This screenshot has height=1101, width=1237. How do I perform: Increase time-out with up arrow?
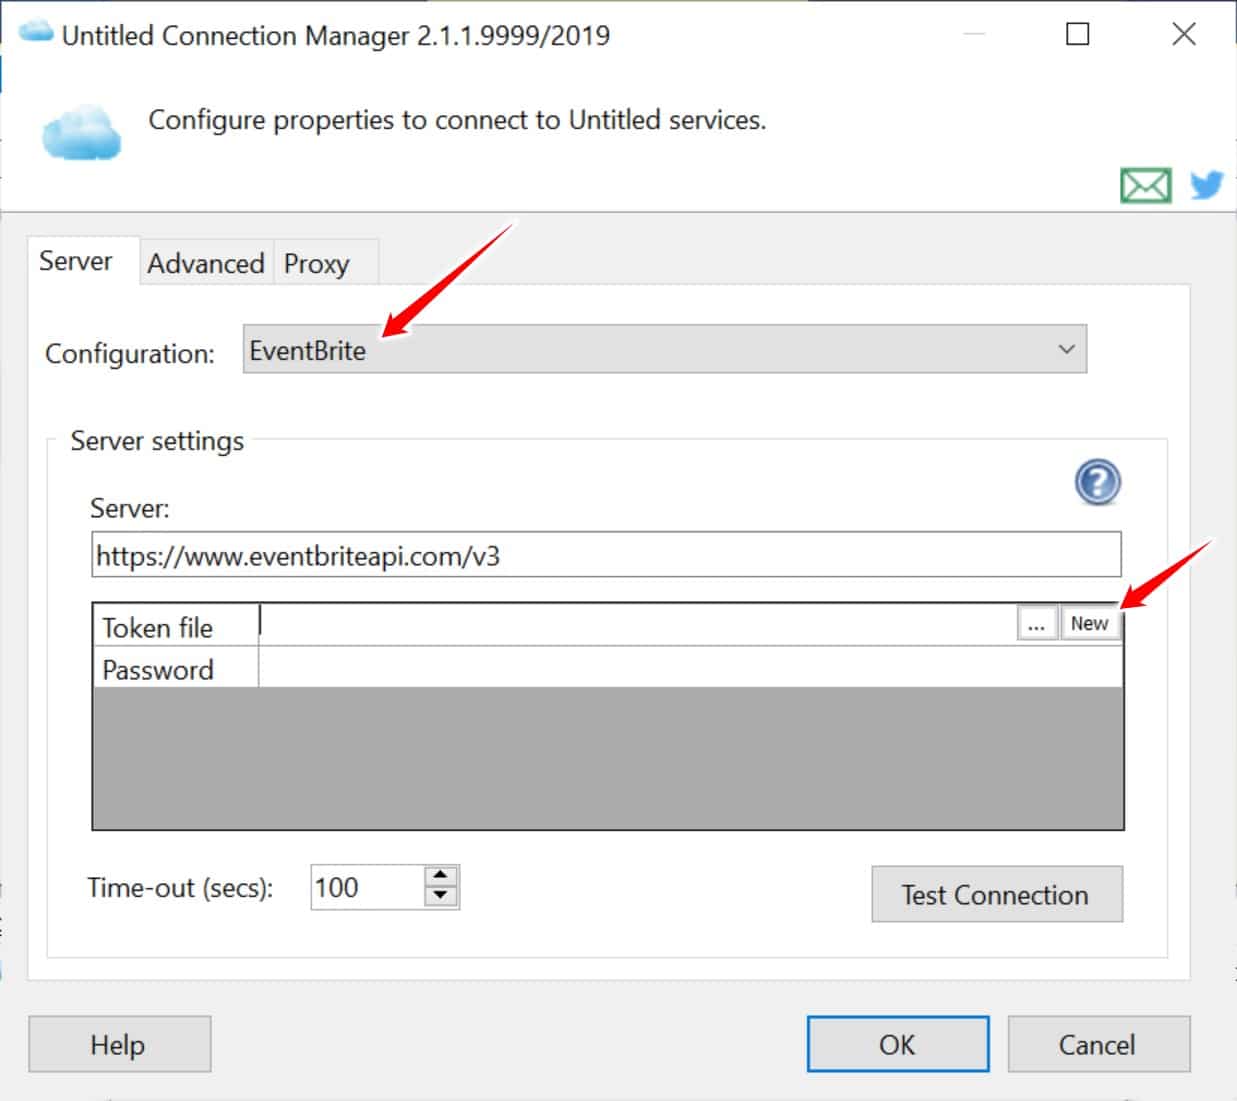pyautogui.click(x=441, y=876)
